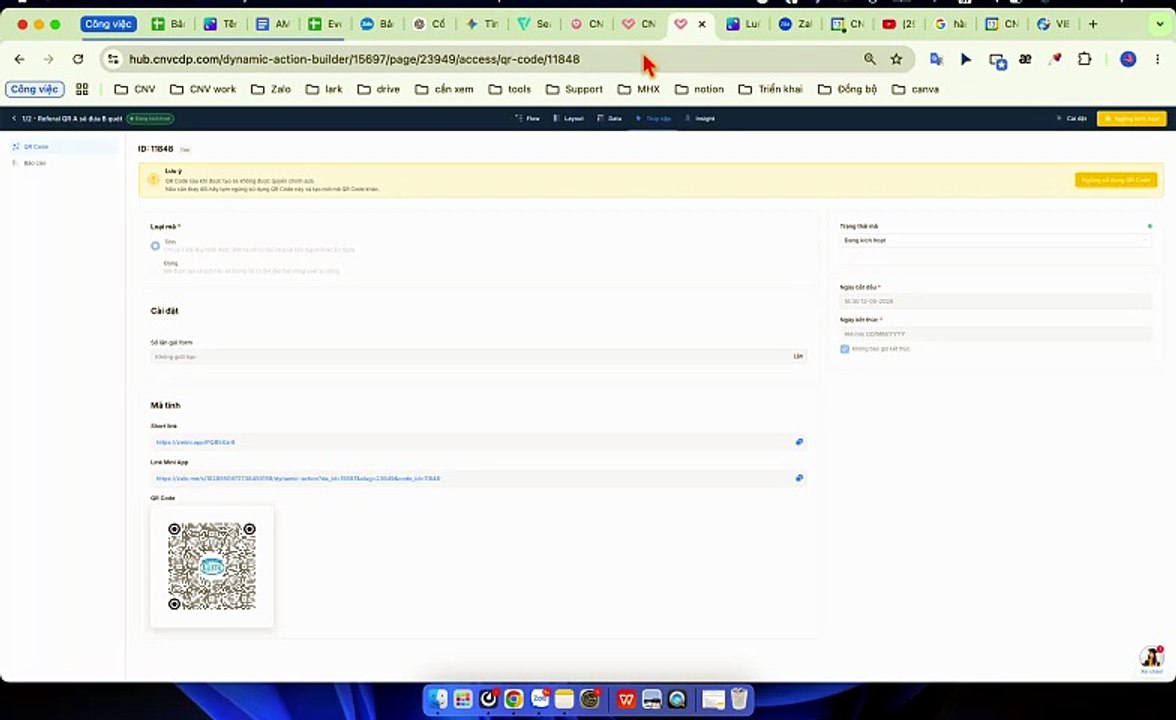Open the Extensions puzzle icon
Viewport: 1176px width, 720px height.
coord(1084,59)
